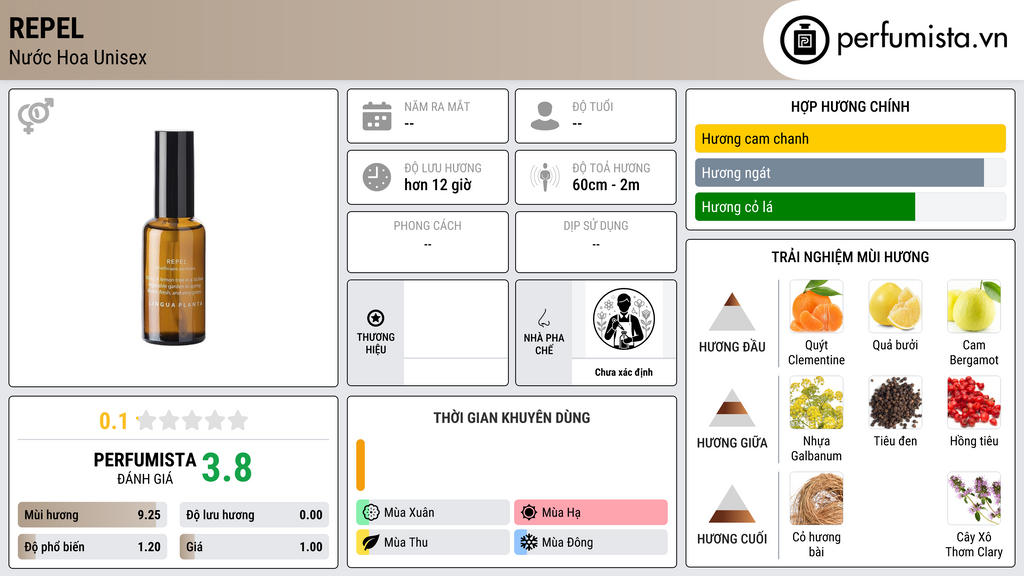
Task: Click the Hương cỏ lá accord bar
Action: point(850,207)
